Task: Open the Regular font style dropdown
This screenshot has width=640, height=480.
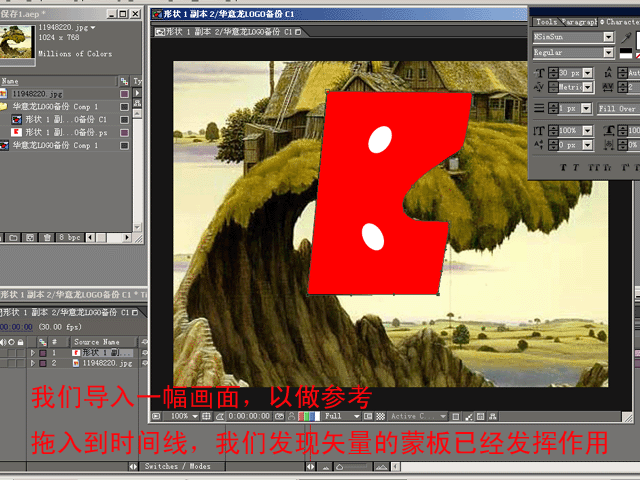Action: pyautogui.click(x=608, y=53)
